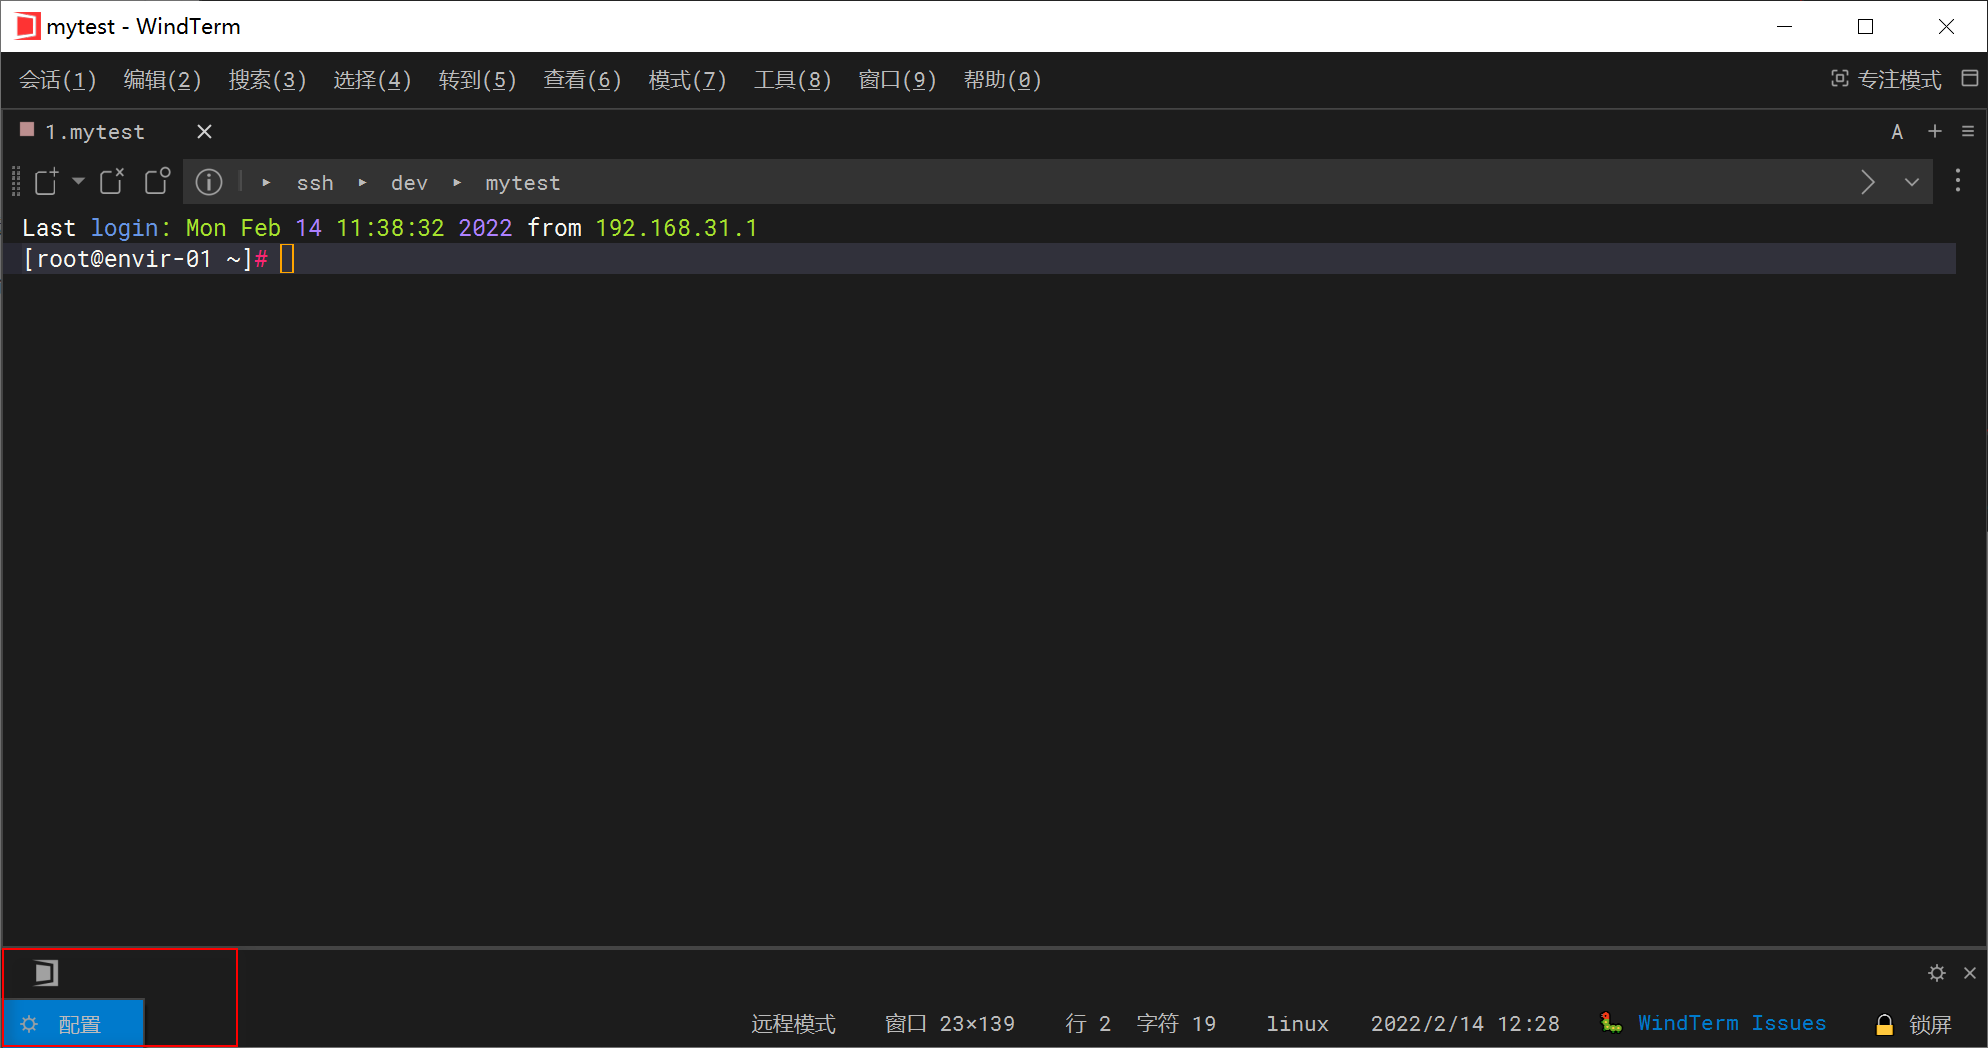Image resolution: width=1988 pixels, height=1048 pixels.
Task: Click the bottom panel settings gear
Action: [x=1937, y=973]
